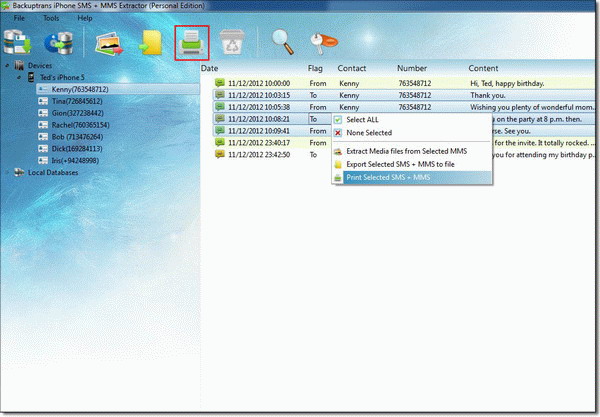This screenshot has width=600, height=417.
Task: Select Dick(169284113) contact
Action: pyautogui.click(x=77, y=148)
